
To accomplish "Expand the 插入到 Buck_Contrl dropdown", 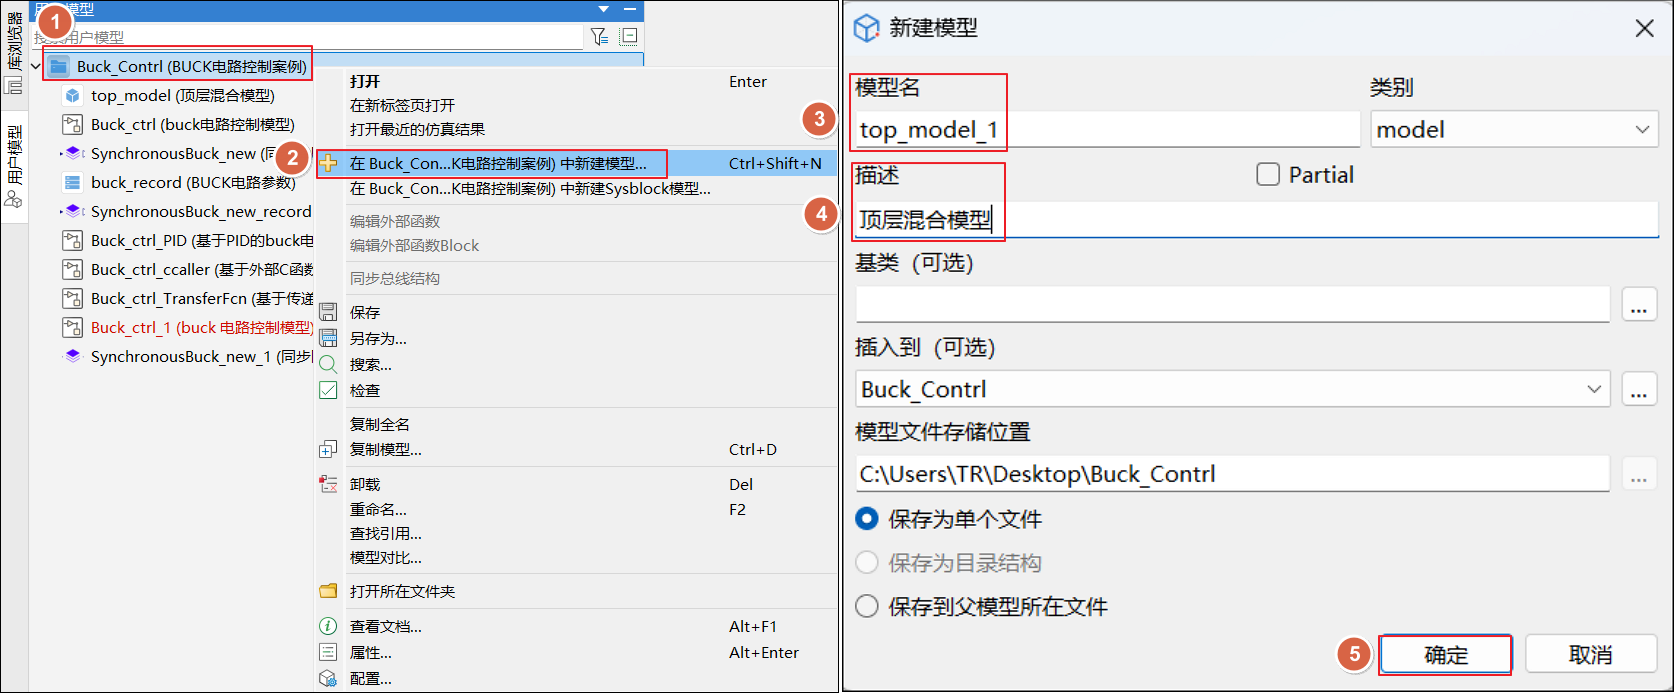I will 1593,390.
